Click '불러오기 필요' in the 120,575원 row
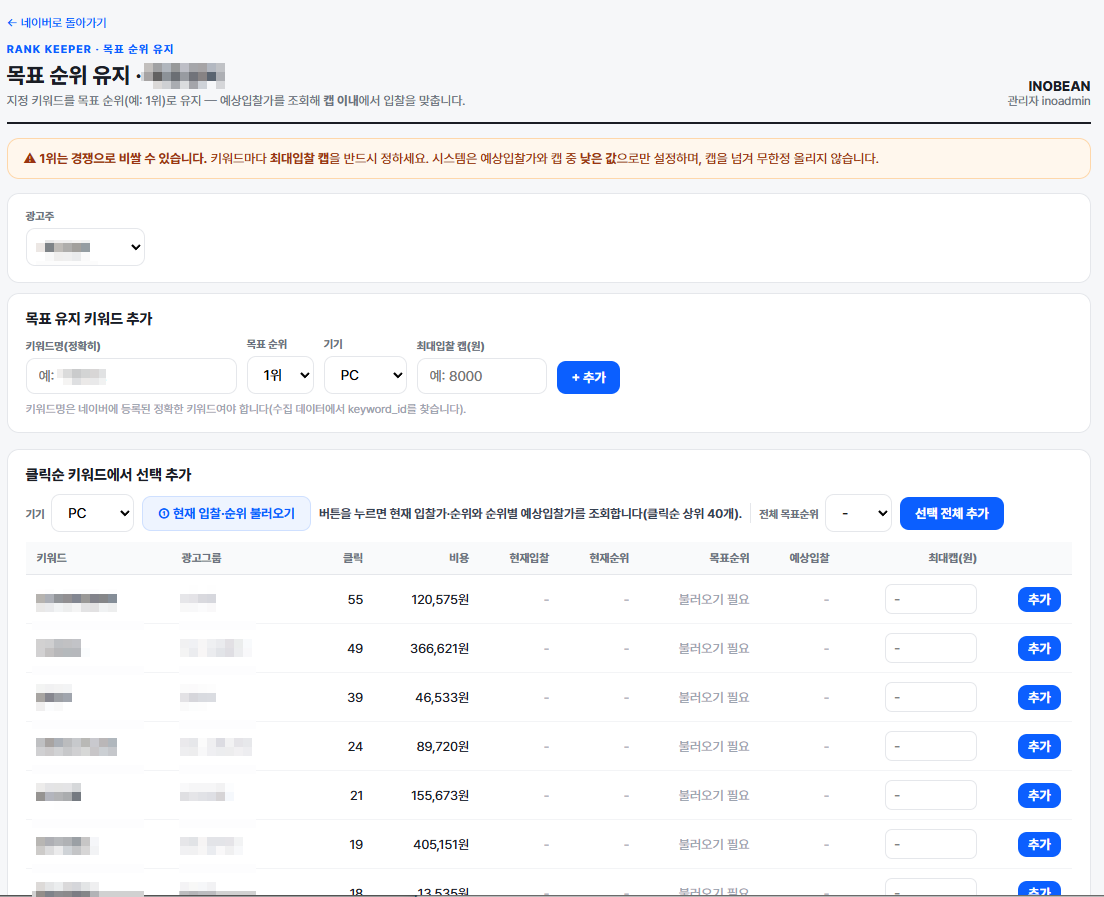This screenshot has width=1104, height=897. [x=713, y=599]
